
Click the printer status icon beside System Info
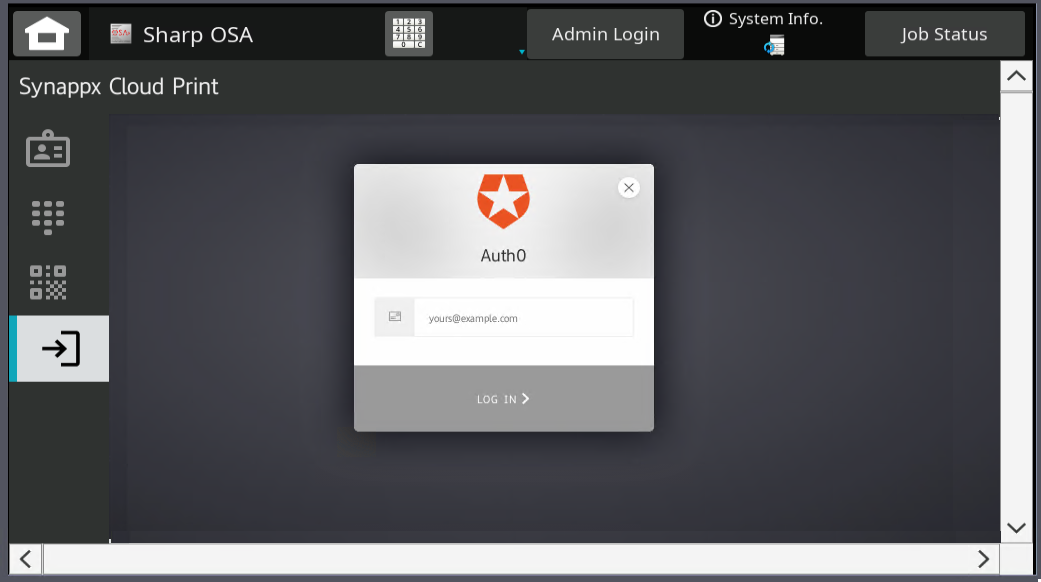pos(773,45)
